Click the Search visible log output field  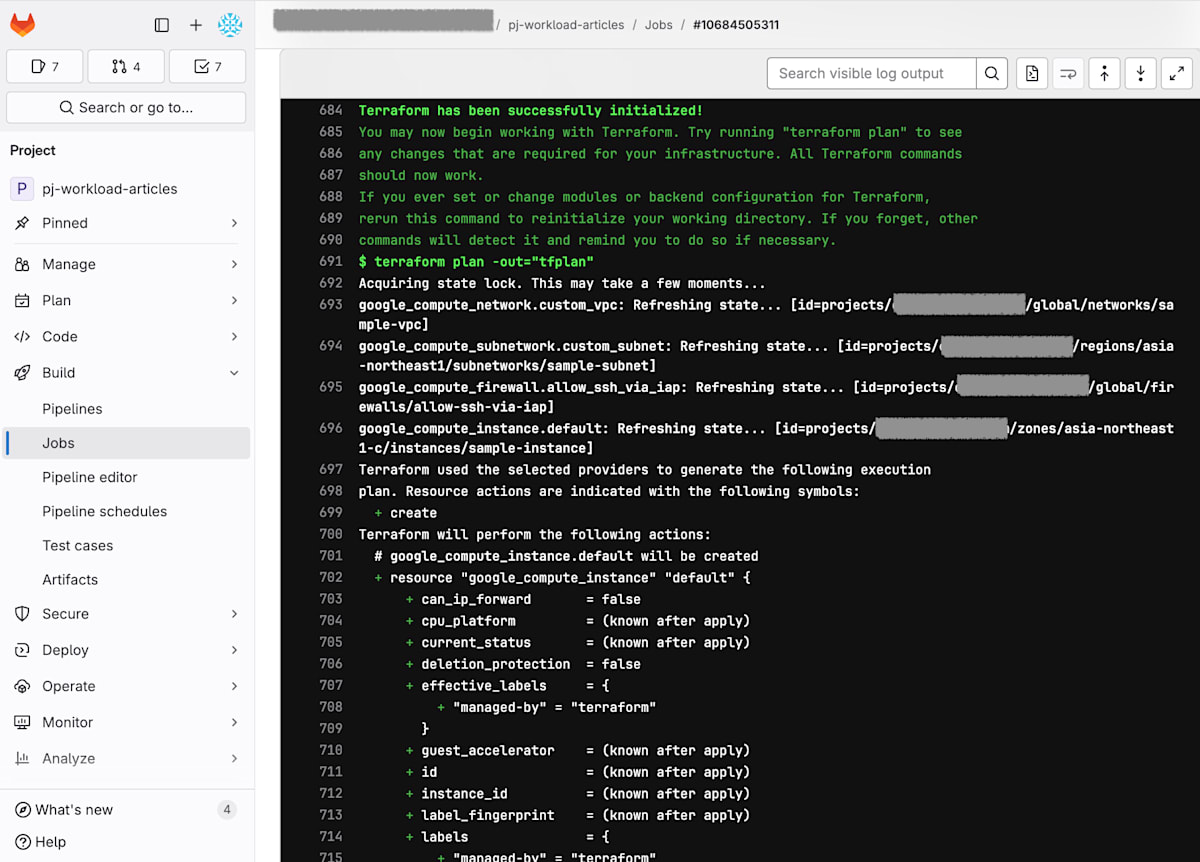pos(871,73)
